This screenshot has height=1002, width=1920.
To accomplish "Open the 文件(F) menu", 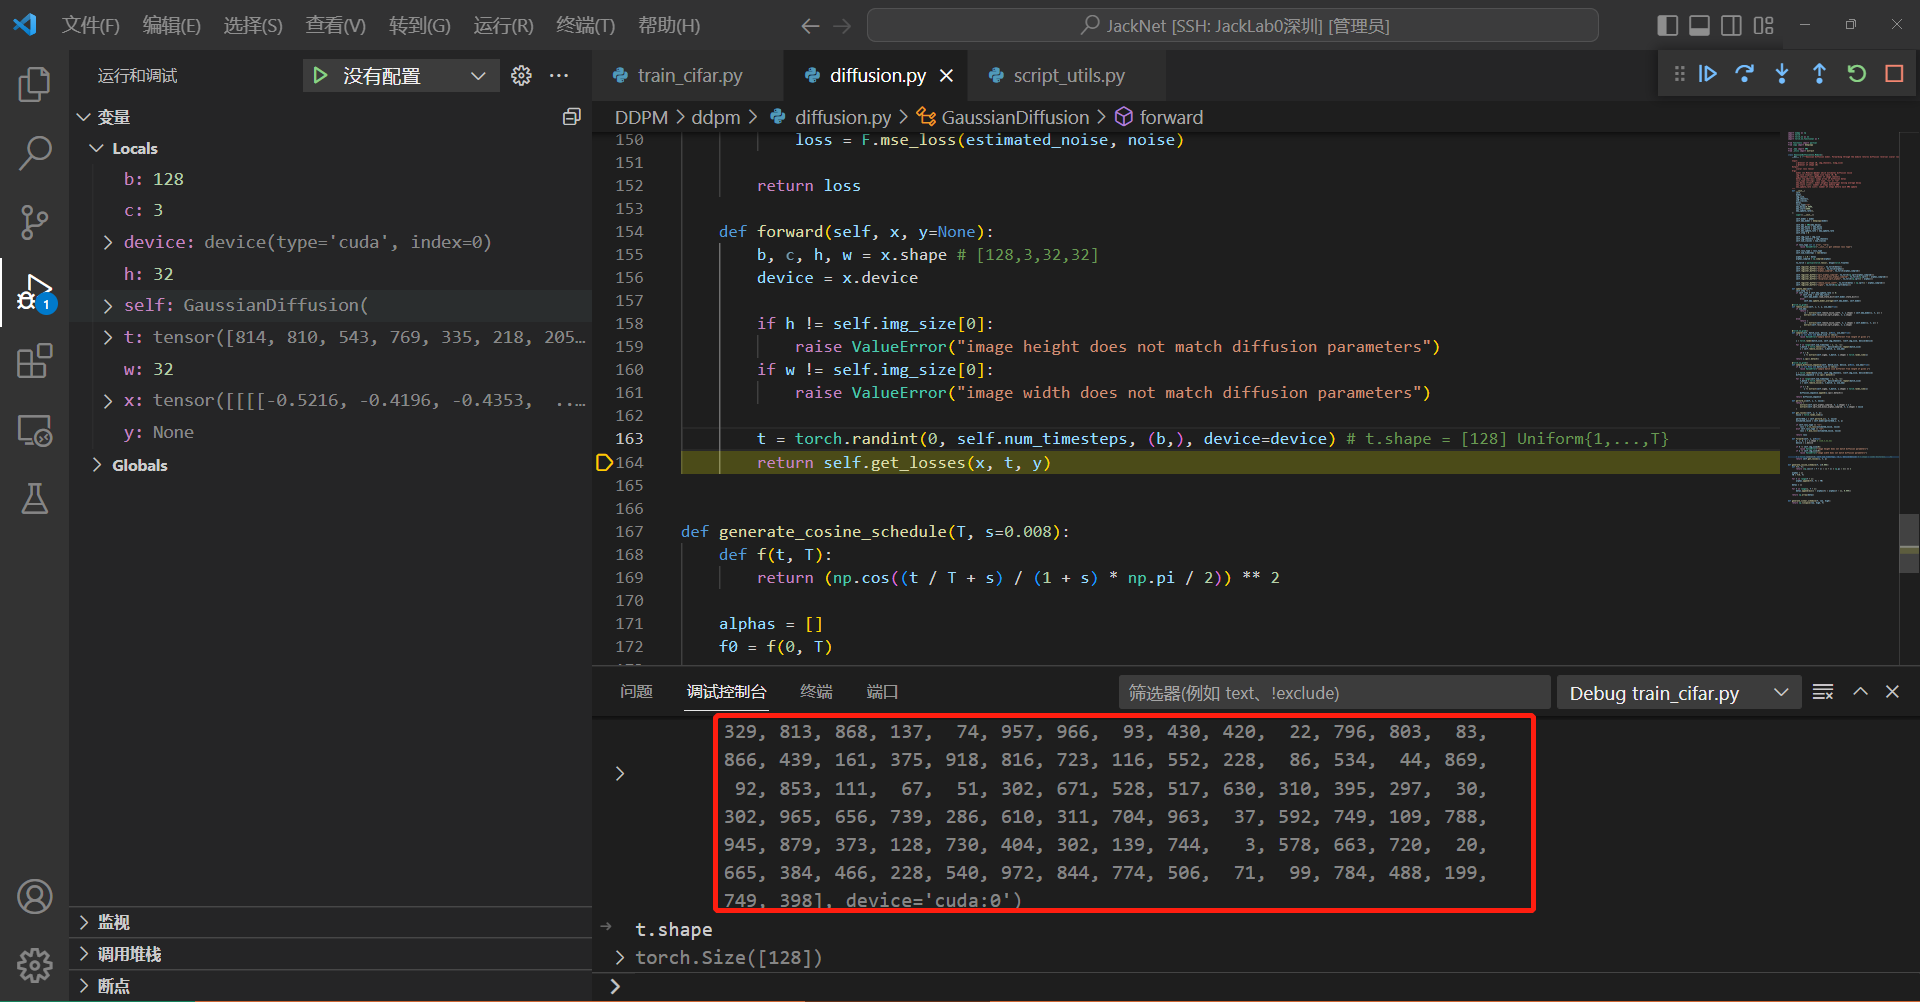I will 90,26.
